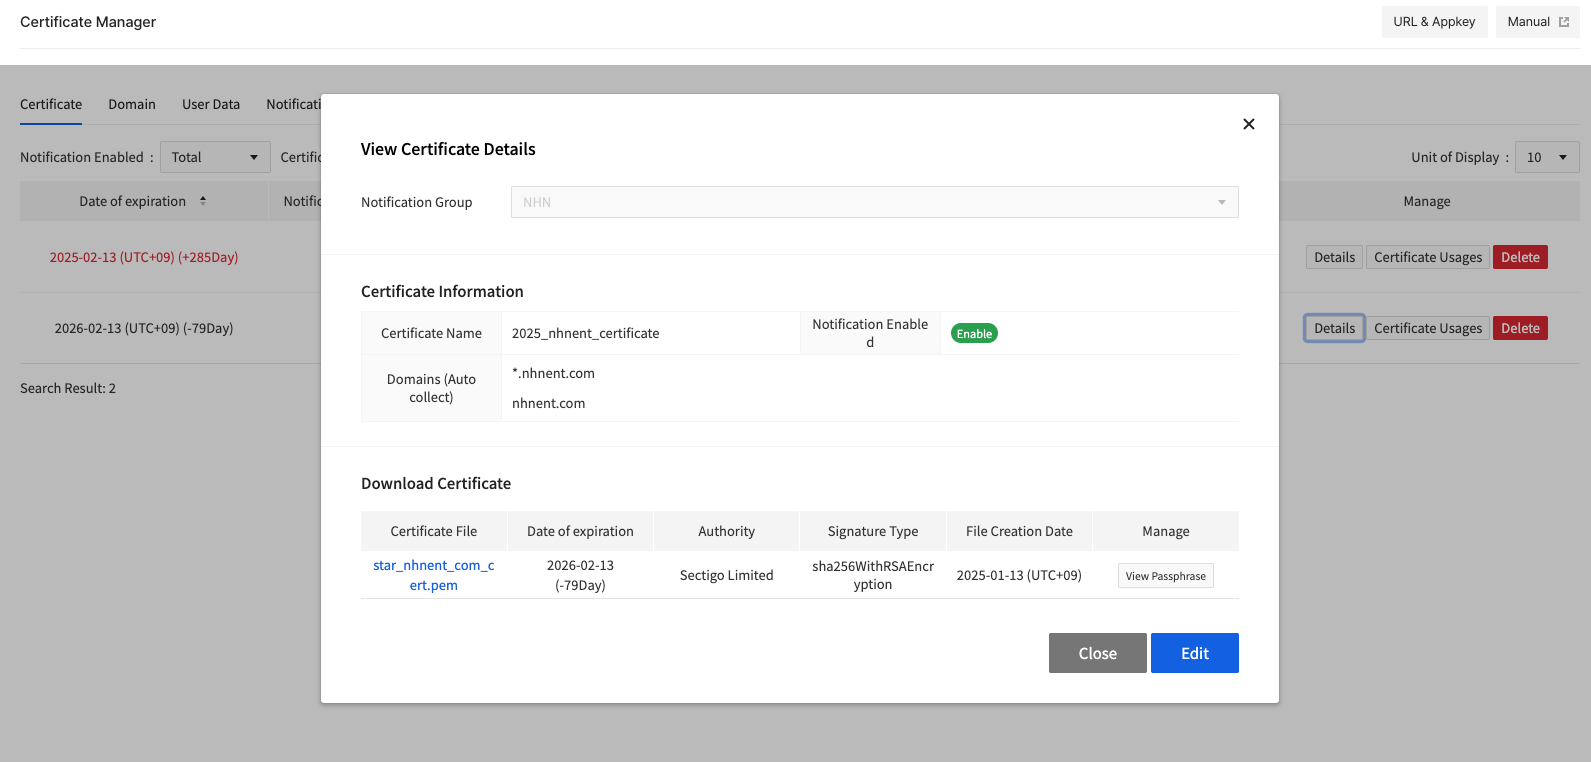Click the blue Edit button
Image resolution: width=1591 pixels, height=762 pixels.
coord(1194,653)
